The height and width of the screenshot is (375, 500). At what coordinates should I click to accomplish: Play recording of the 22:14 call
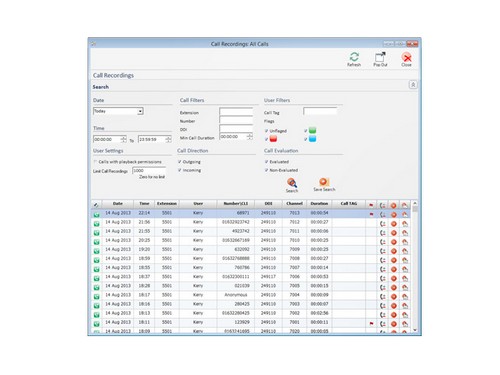(x=394, y=215)
